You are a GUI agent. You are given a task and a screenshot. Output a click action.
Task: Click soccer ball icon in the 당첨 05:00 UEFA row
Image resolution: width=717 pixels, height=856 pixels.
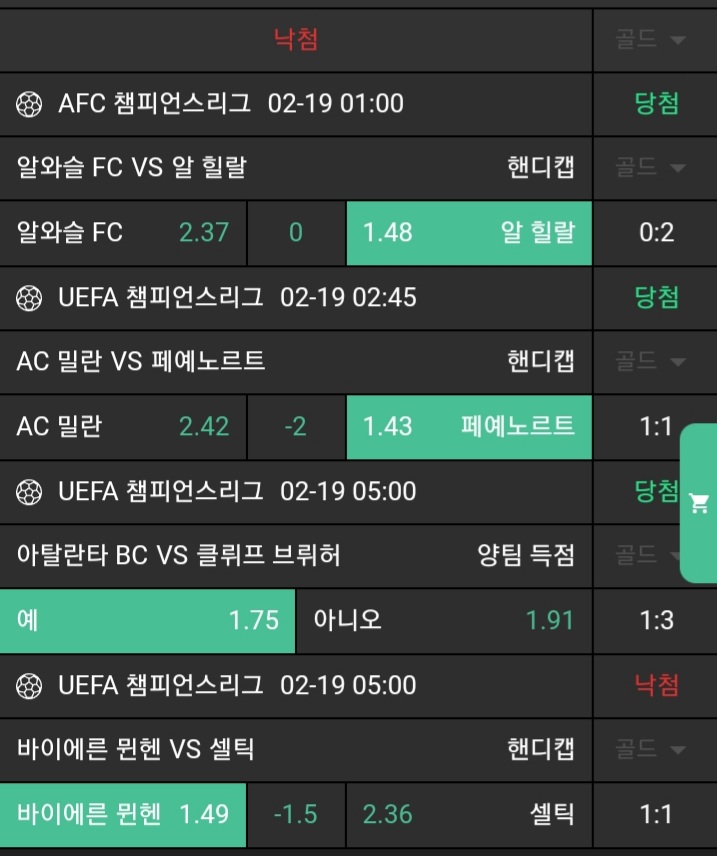pyautogui.click(x=30, y=491)
